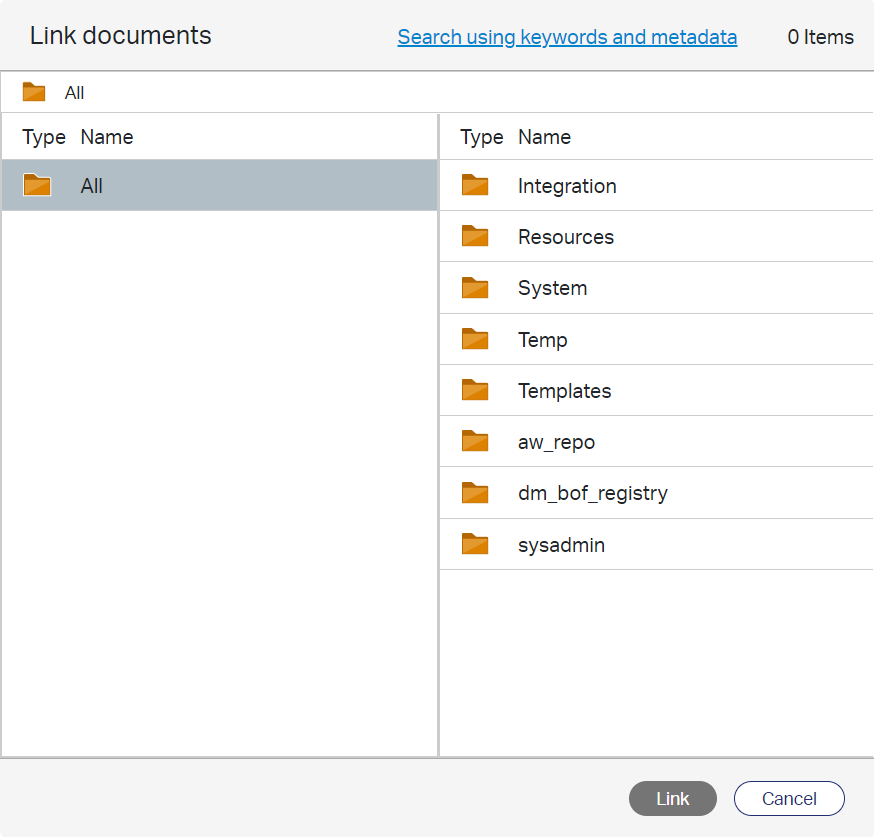Sort right pane by Type column header
Image resolution: width=874 pixels, height=837 pixels.
pyautogui.click(x=481, y=137)
